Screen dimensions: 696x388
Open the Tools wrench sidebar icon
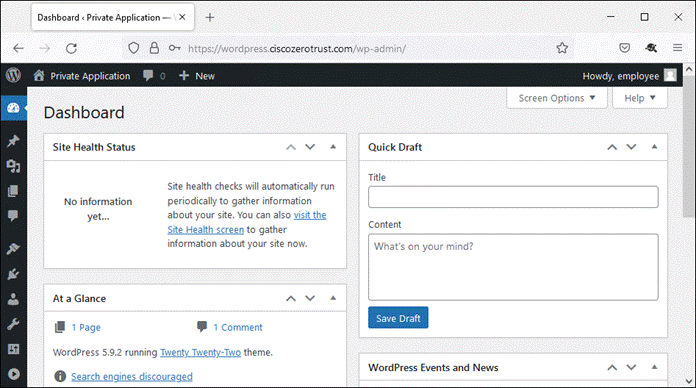13,325
